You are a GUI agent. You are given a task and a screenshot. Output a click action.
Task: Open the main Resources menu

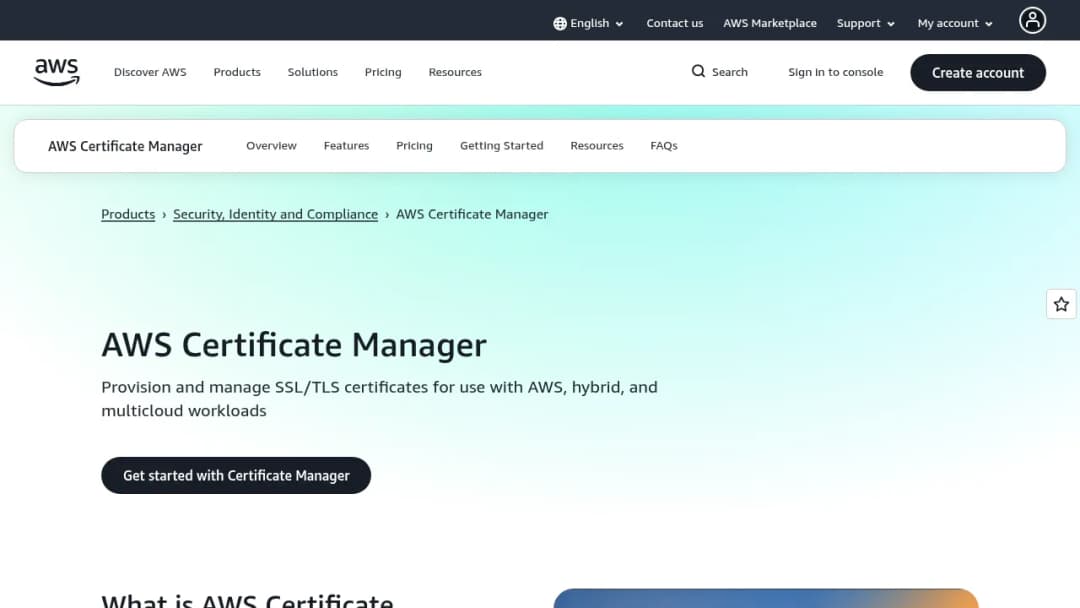coord(455,72)
